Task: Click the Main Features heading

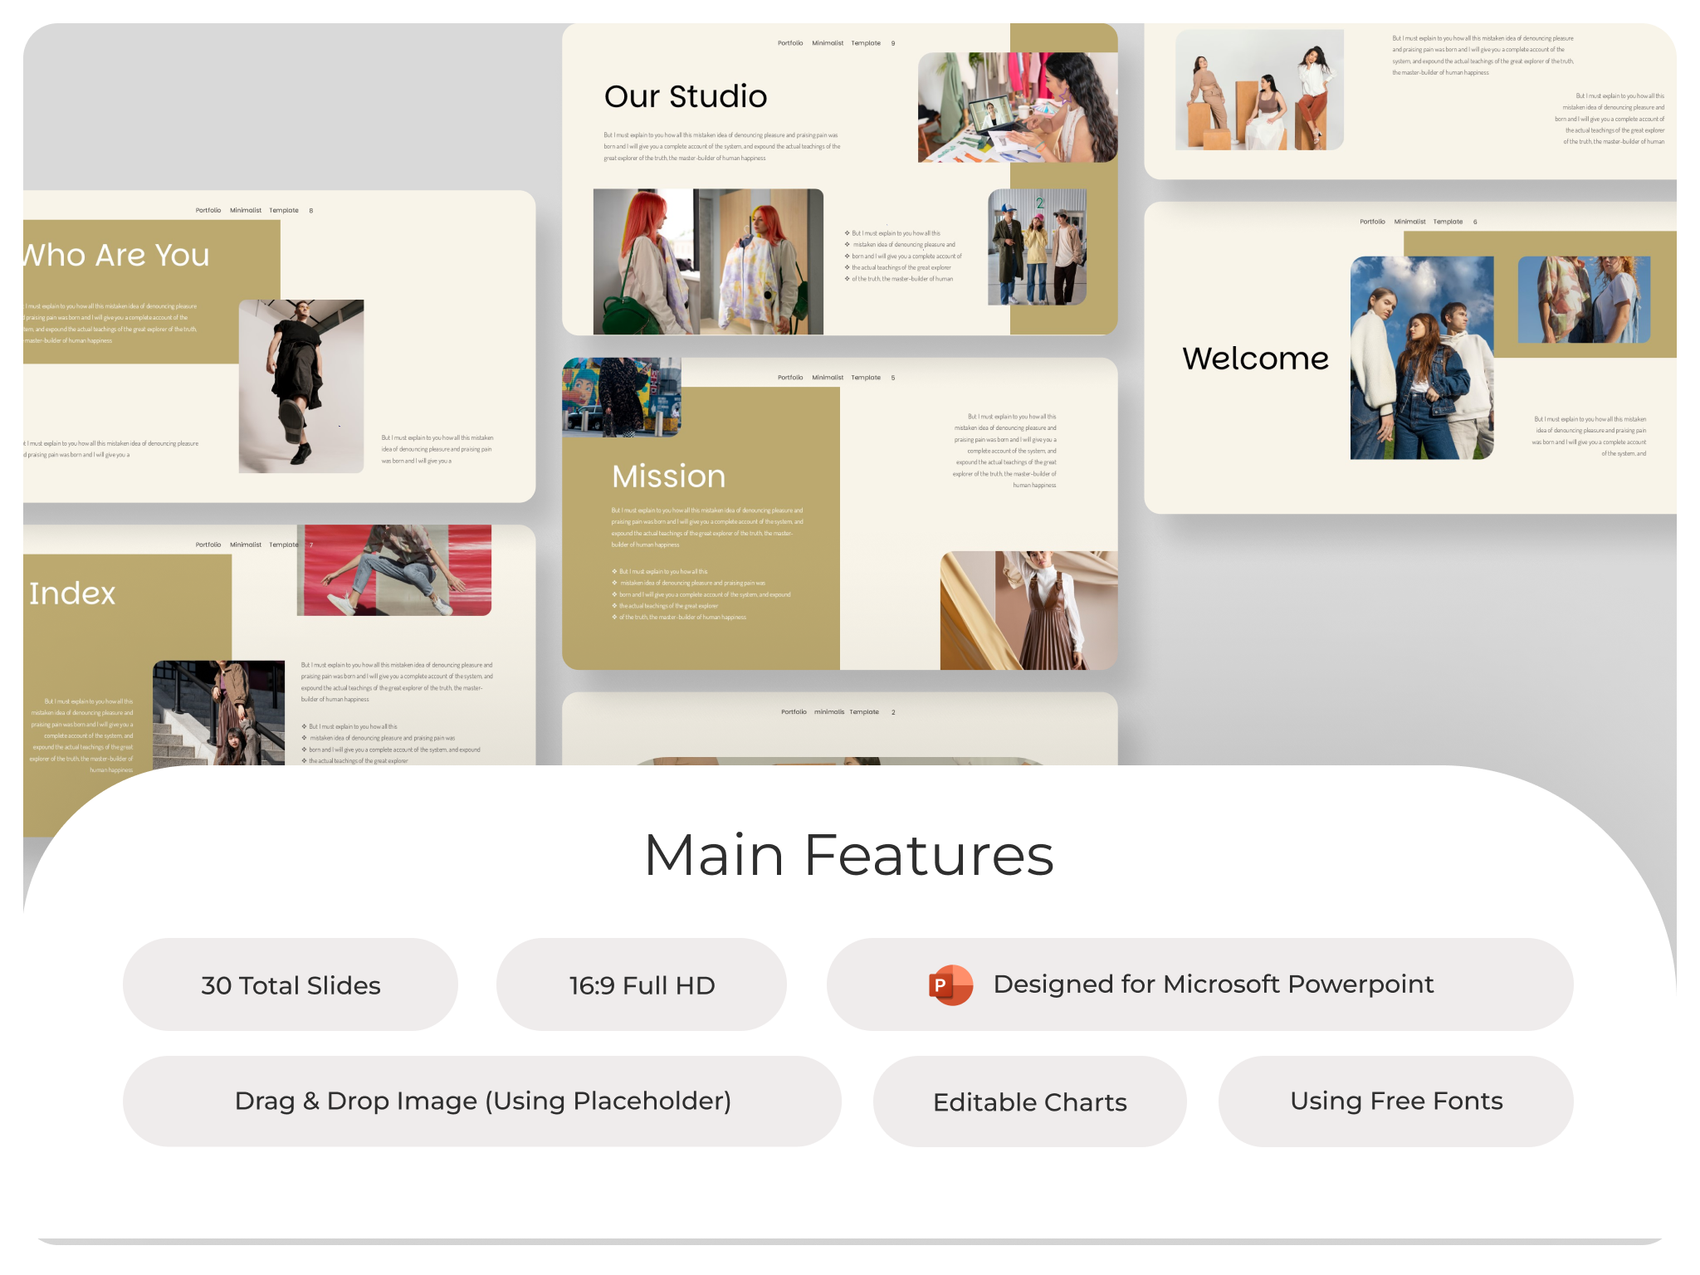Action: [849, 855]
